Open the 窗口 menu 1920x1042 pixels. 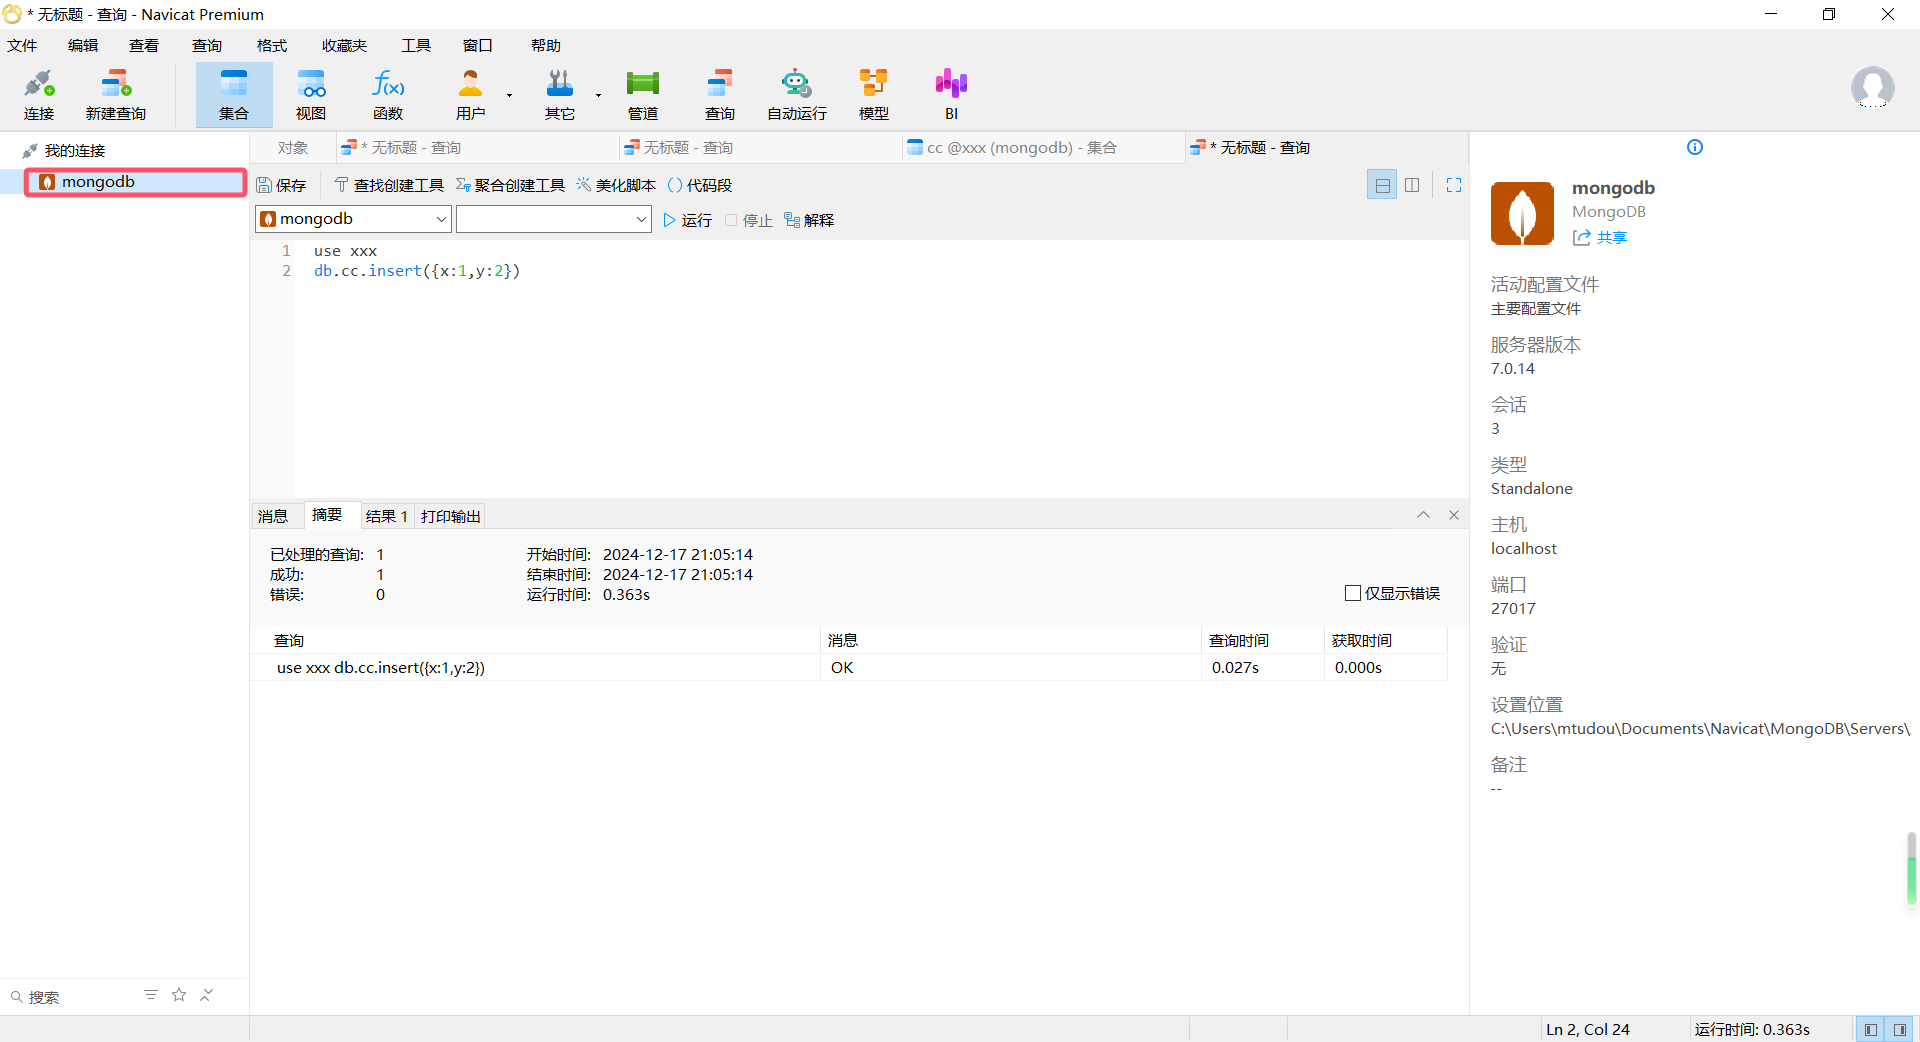click(478, 45)
